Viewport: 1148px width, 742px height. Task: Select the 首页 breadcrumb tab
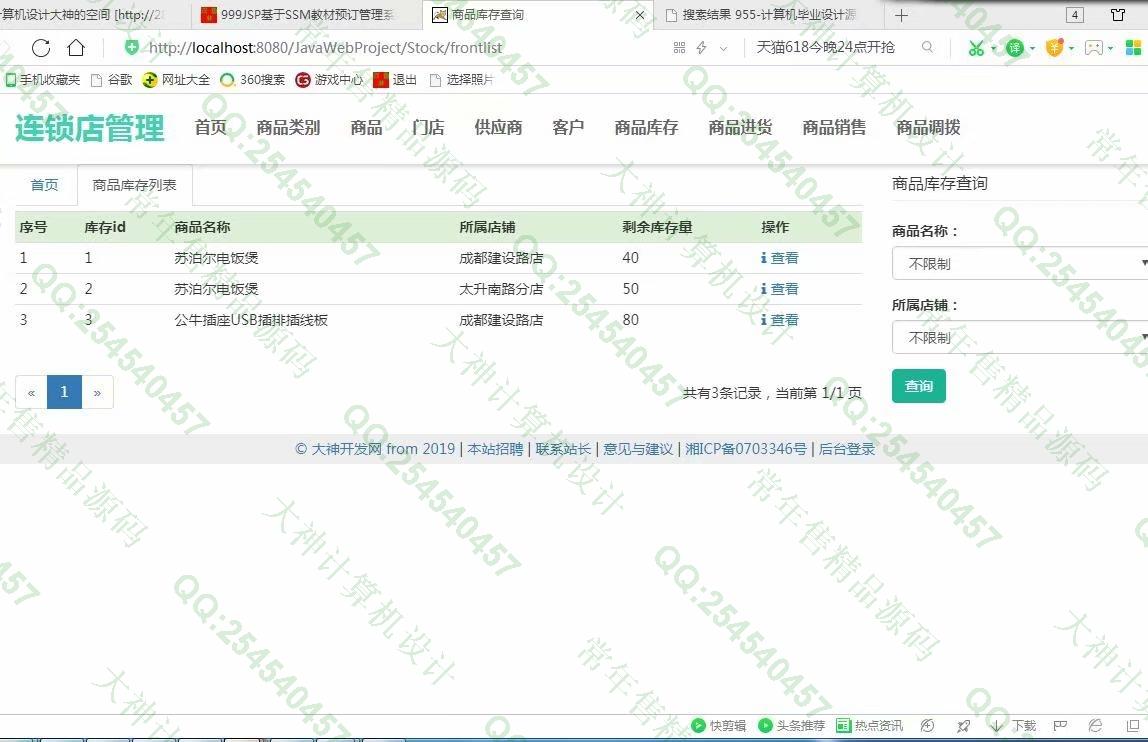pyautogui.click(x=45, y=185)
